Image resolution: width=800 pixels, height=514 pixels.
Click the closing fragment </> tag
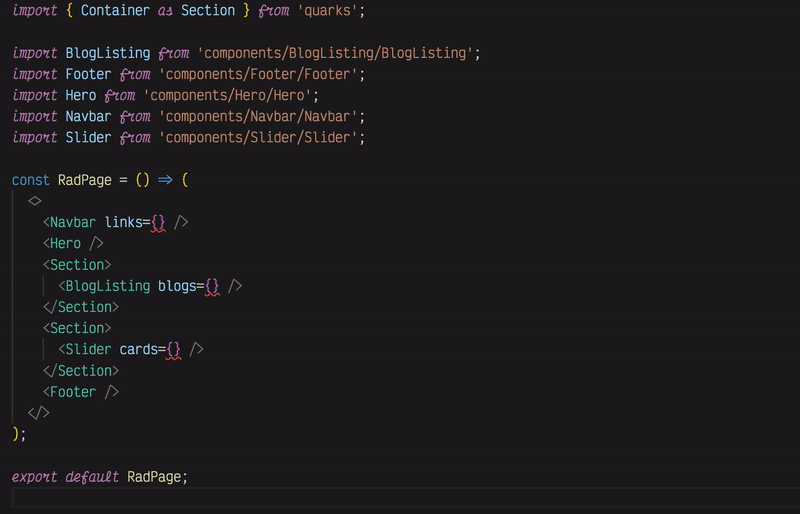point(38,412)
